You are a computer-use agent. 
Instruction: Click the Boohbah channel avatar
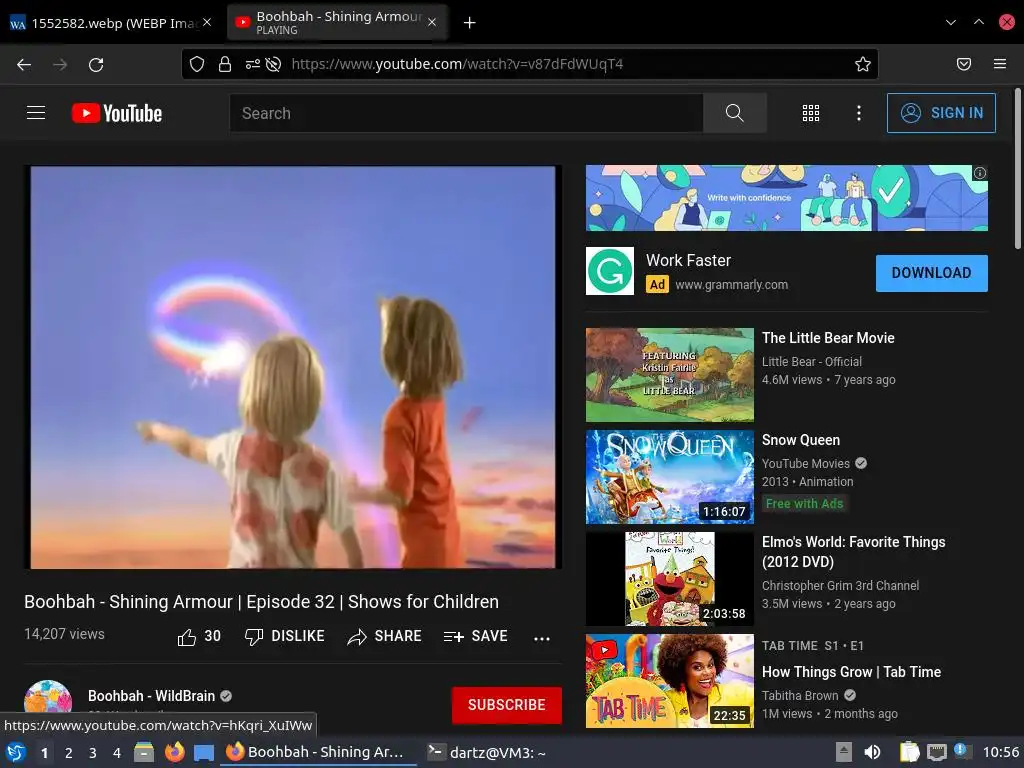pyautogui.click(x=48, y=696)
